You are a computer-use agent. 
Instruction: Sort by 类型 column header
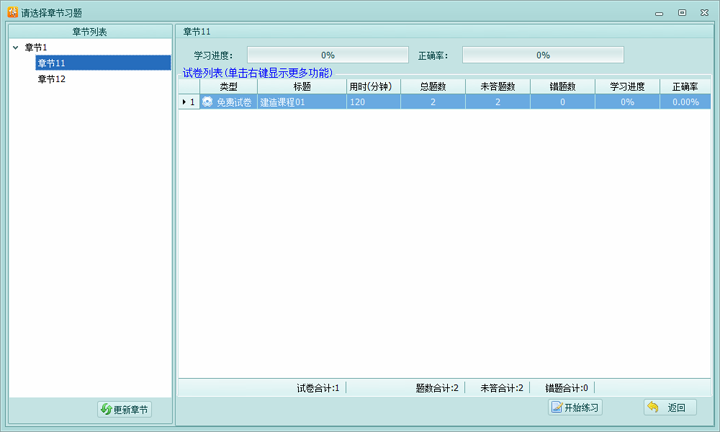coord(228,87)
